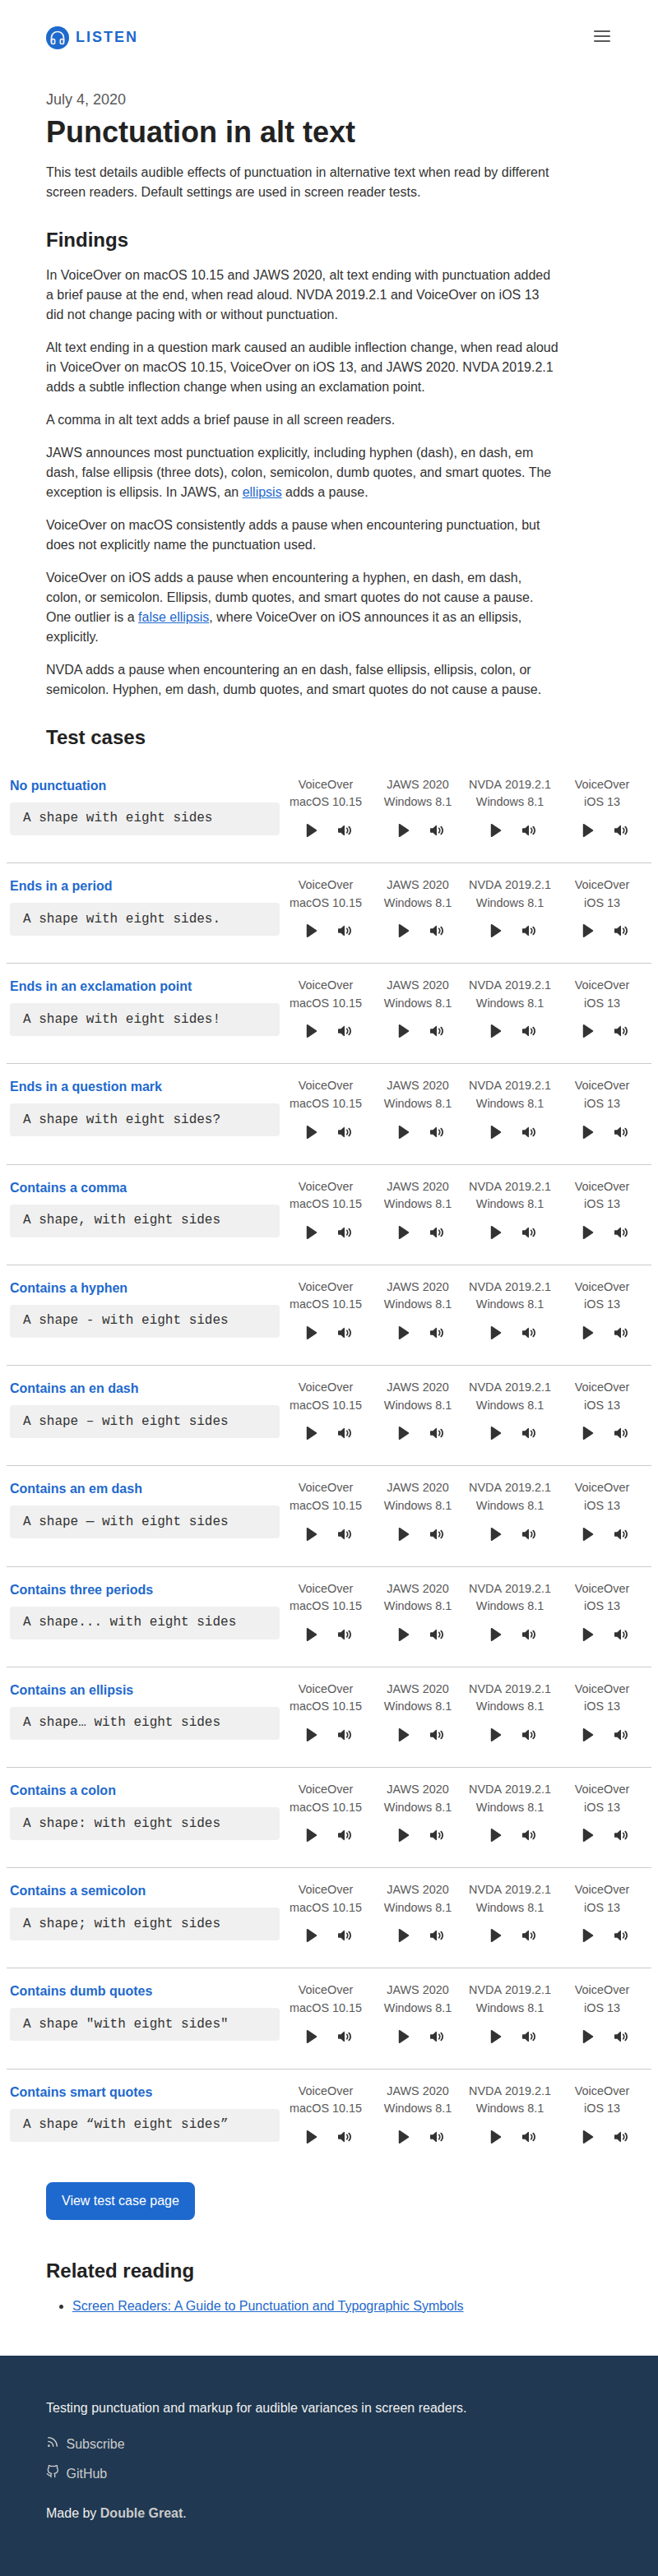Click the LISTEN headphones logo
Image resolution: width=658 pixels, height=2576 pixels.
coord(57,38)
